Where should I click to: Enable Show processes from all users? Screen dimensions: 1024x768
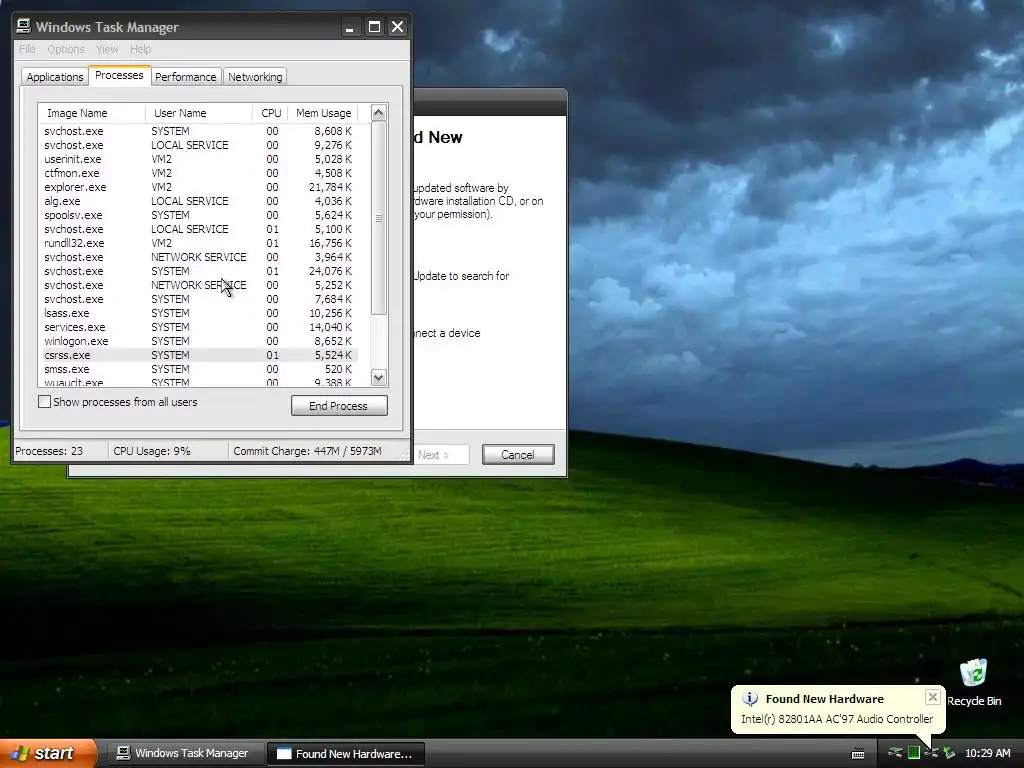coord(44,402)
